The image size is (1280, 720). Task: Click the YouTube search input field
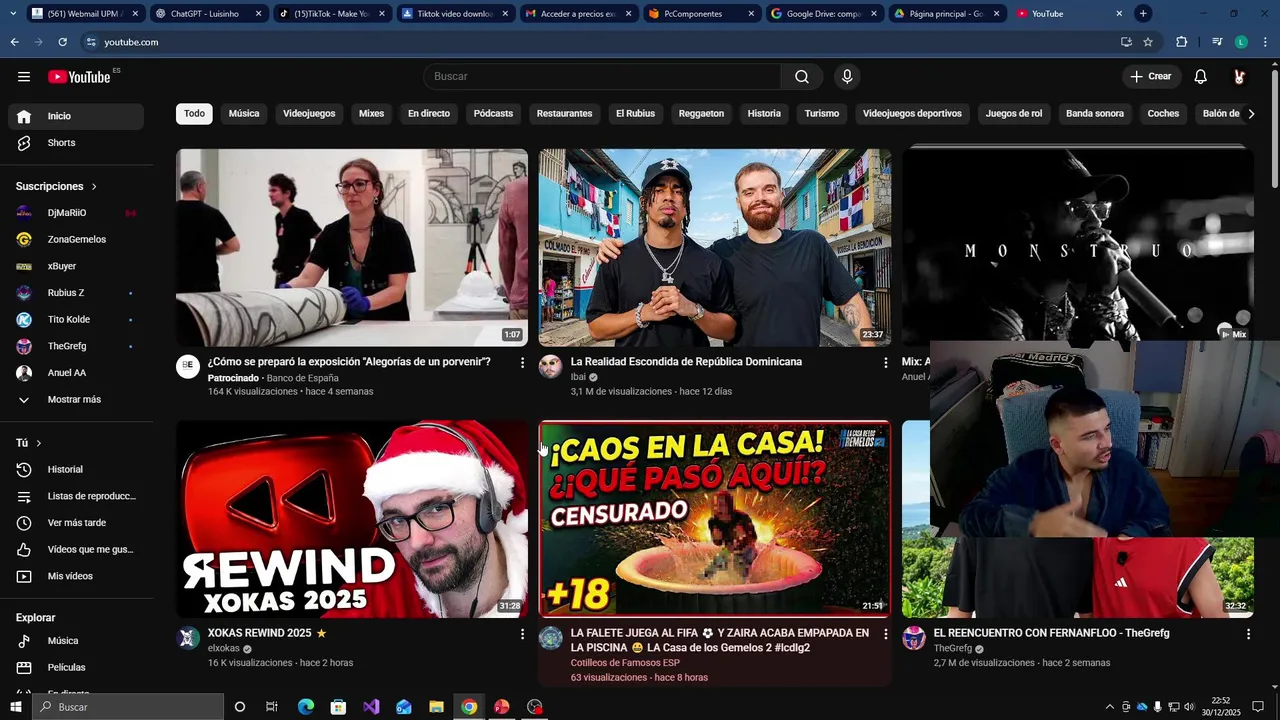[x=602, y=77]
